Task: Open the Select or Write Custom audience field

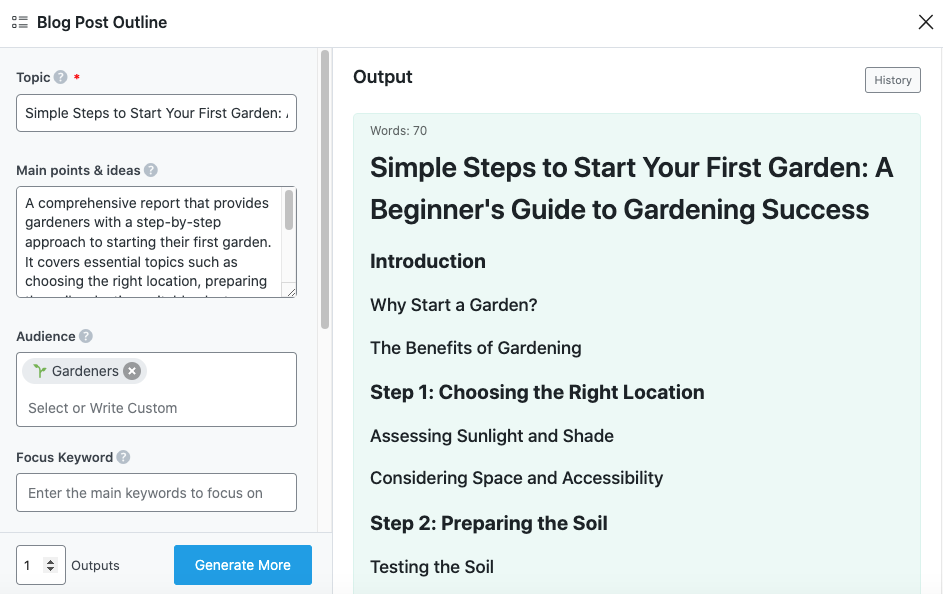Action: coord(156,410)
